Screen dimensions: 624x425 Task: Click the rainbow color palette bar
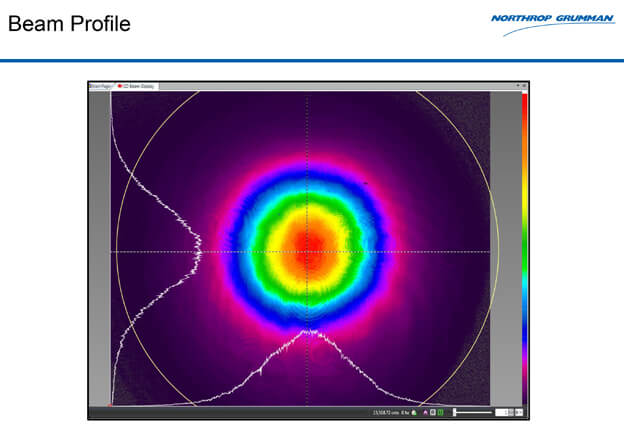click(523, 250)
